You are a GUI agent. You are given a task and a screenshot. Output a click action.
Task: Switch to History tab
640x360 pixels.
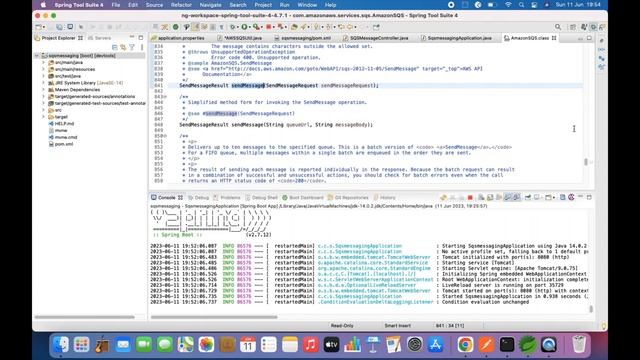click(384, 198)
